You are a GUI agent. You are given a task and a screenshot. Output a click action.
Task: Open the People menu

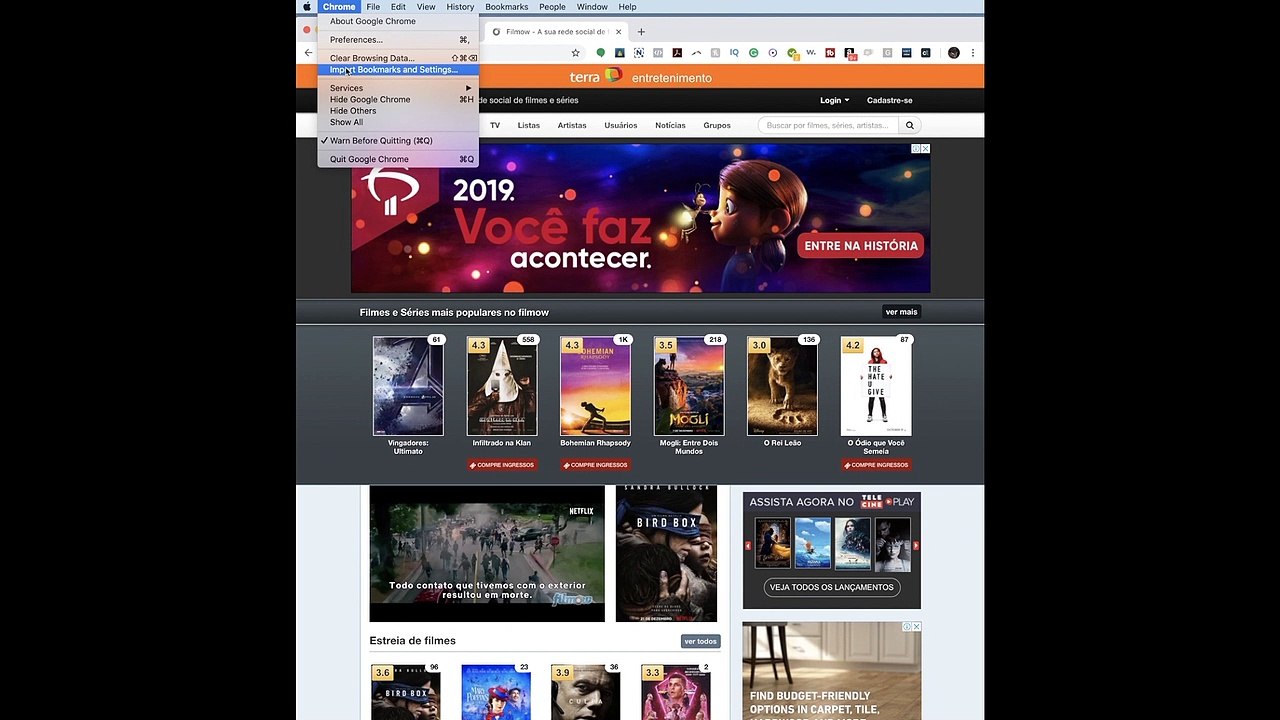552,7
